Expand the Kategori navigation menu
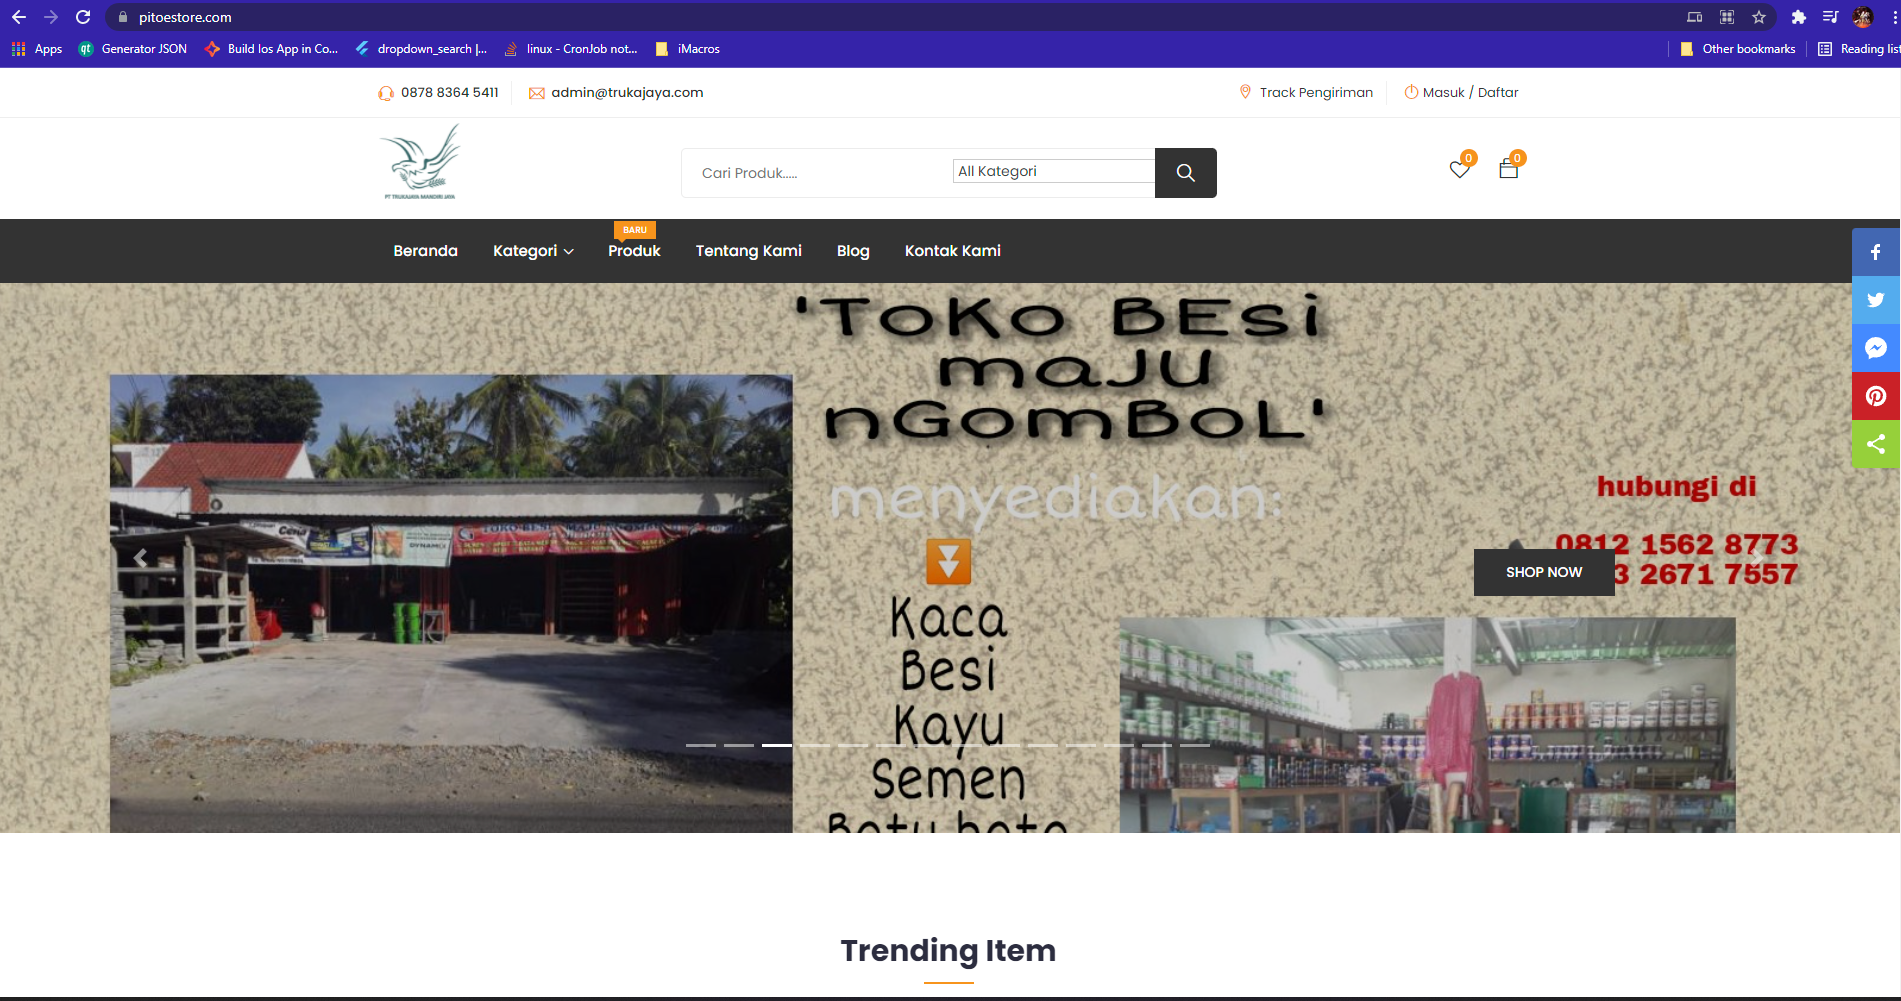This screenshot has height=1001, width=1901. click(x=532, y=251)
